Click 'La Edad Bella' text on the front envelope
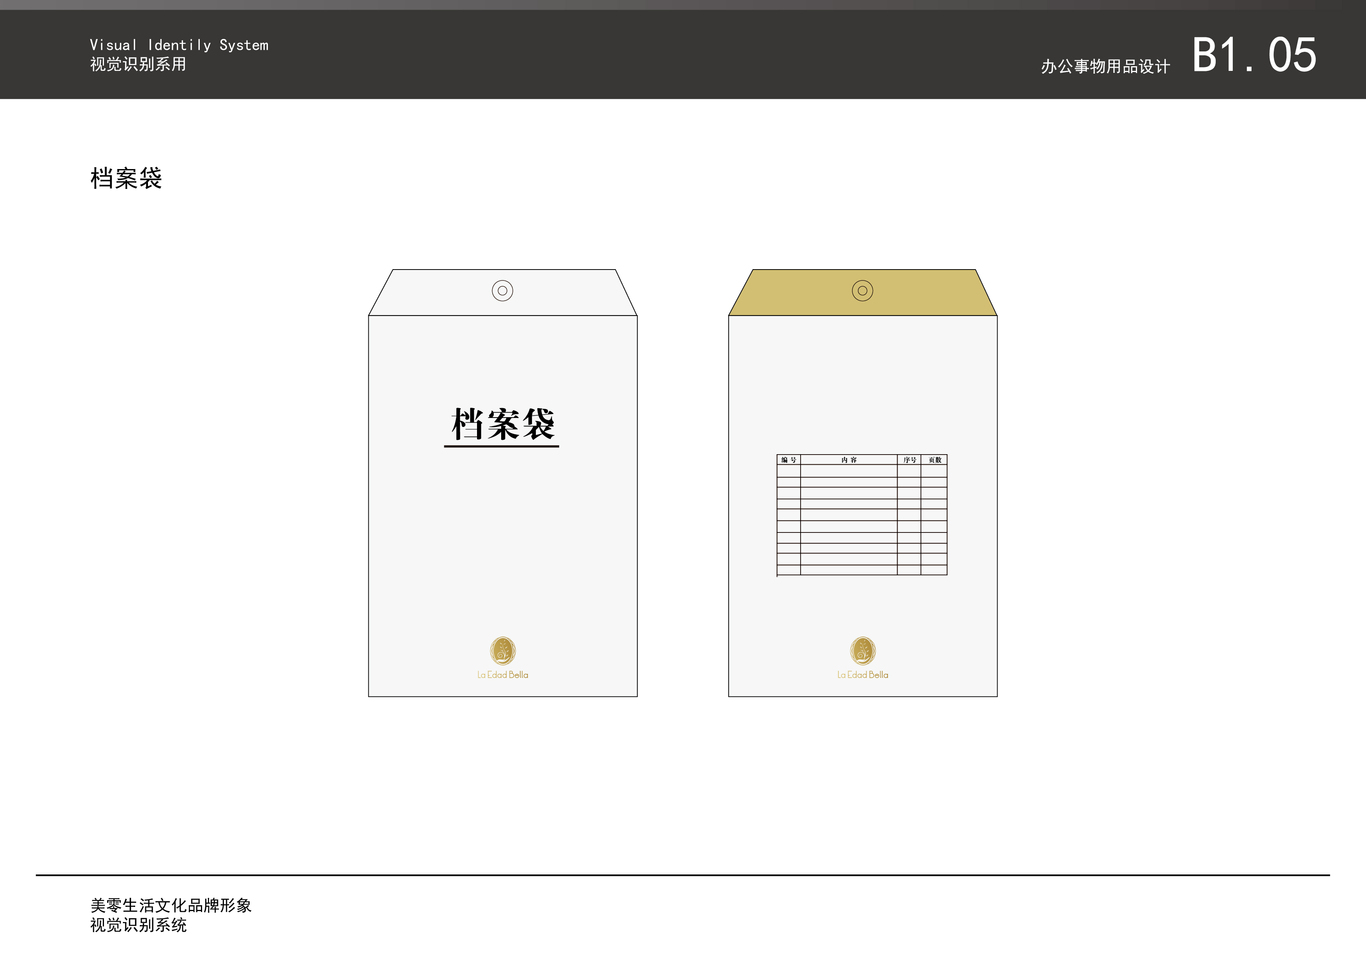 [x=503, y=675]
